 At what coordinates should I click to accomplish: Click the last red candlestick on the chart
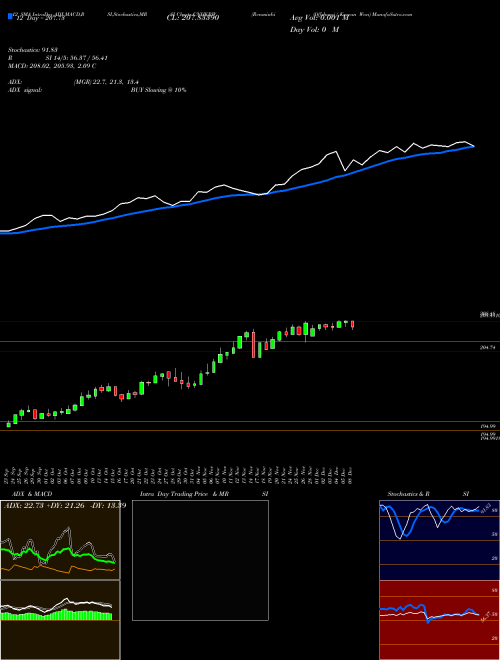(353, 324)
